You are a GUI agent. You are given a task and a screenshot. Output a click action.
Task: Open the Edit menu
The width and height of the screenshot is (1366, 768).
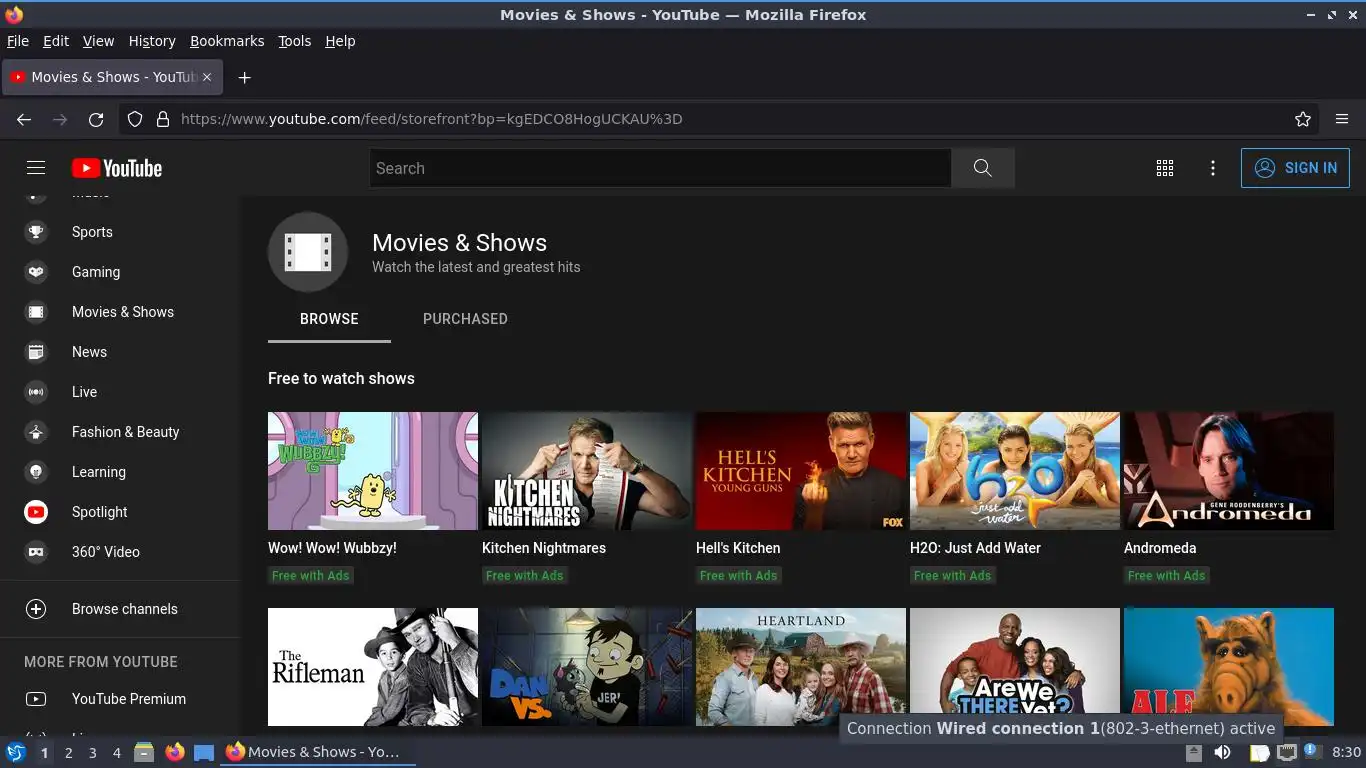tap(56, 41)
